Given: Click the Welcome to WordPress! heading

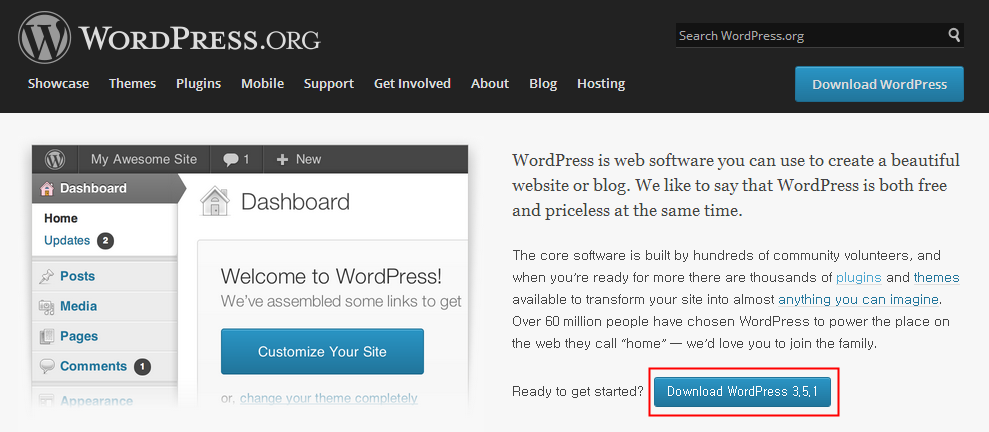Looking at the screenshot, I should click(331, 276).
